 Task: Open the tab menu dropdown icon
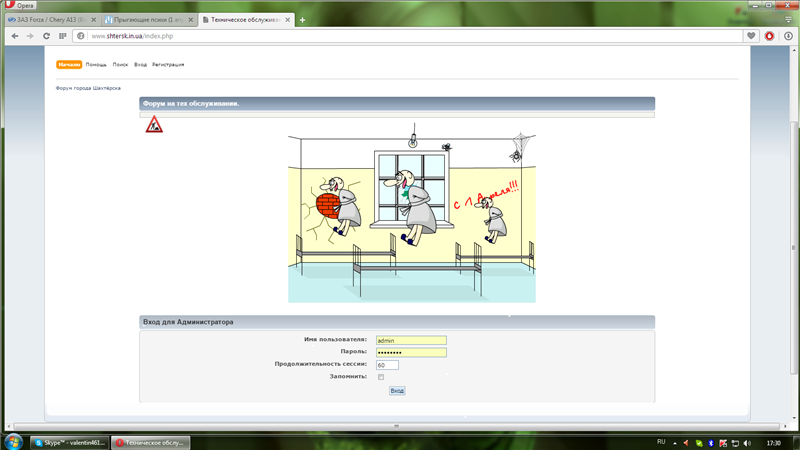coord(788,19)
